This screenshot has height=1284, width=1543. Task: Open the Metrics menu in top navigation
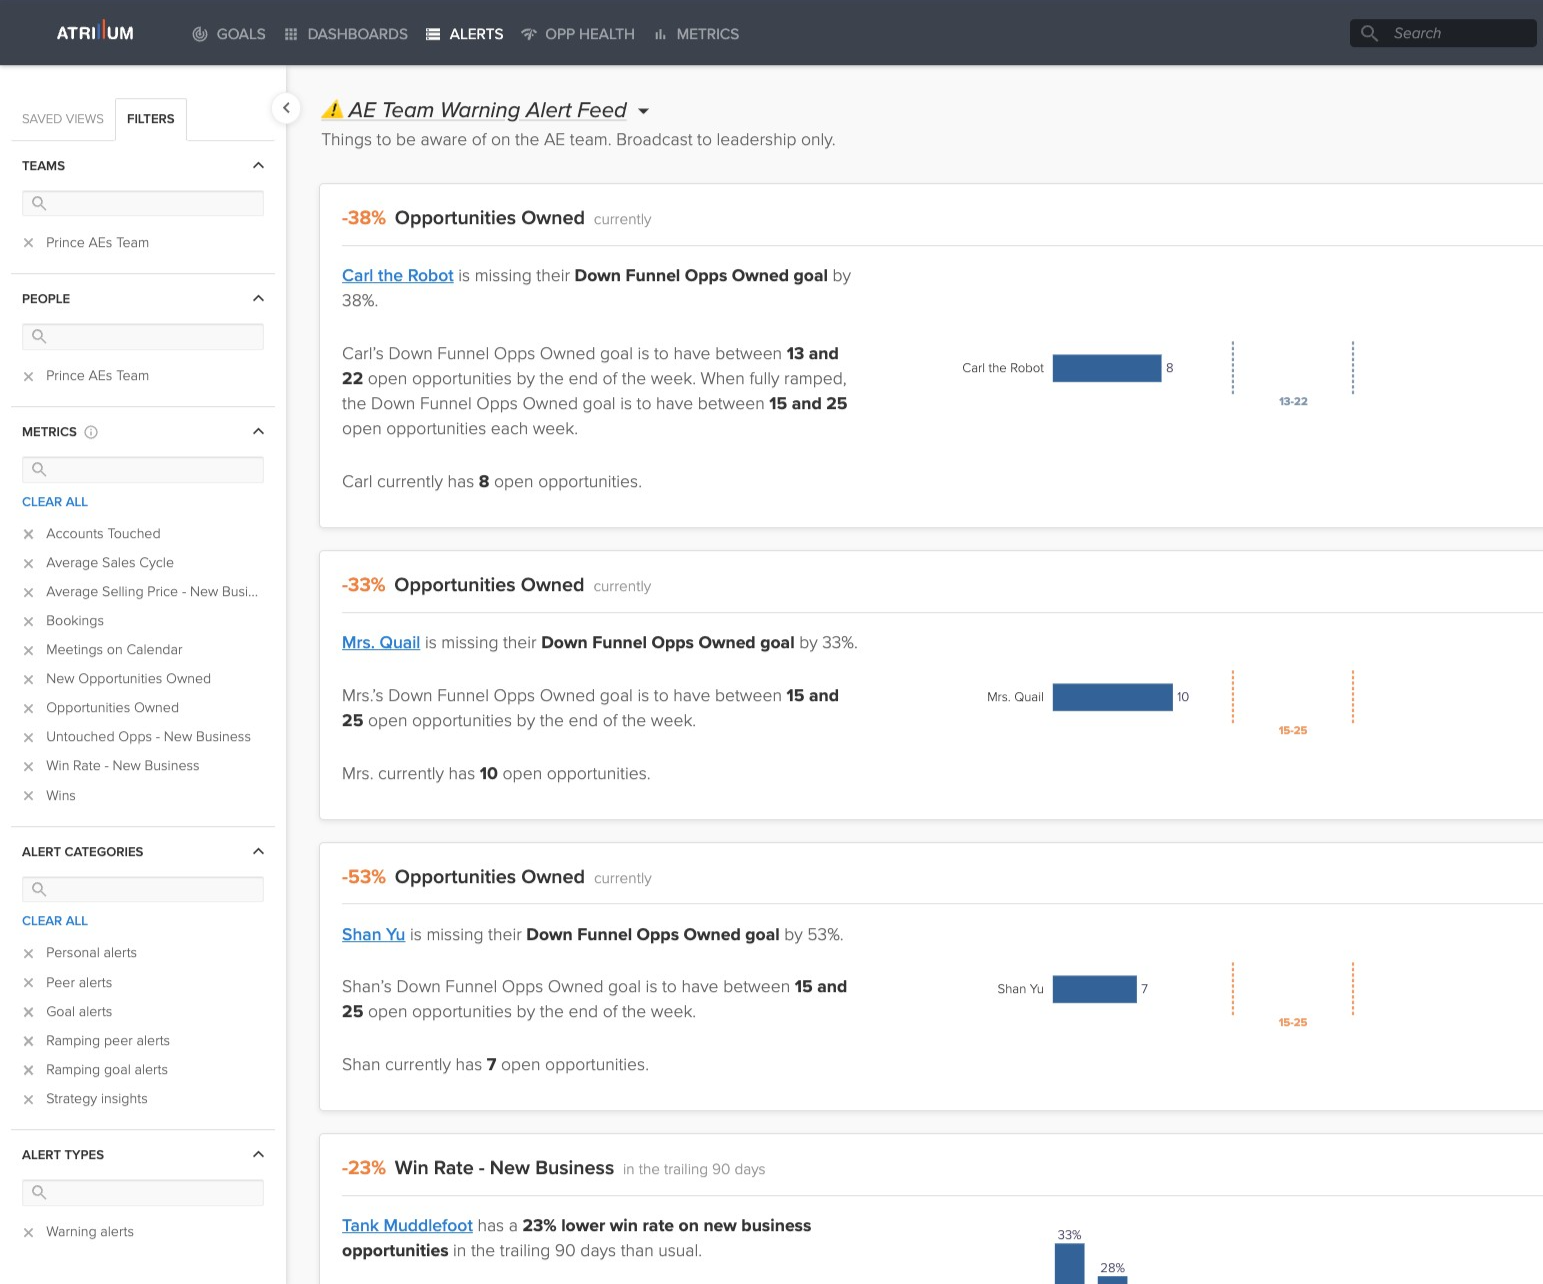[697, 34]
